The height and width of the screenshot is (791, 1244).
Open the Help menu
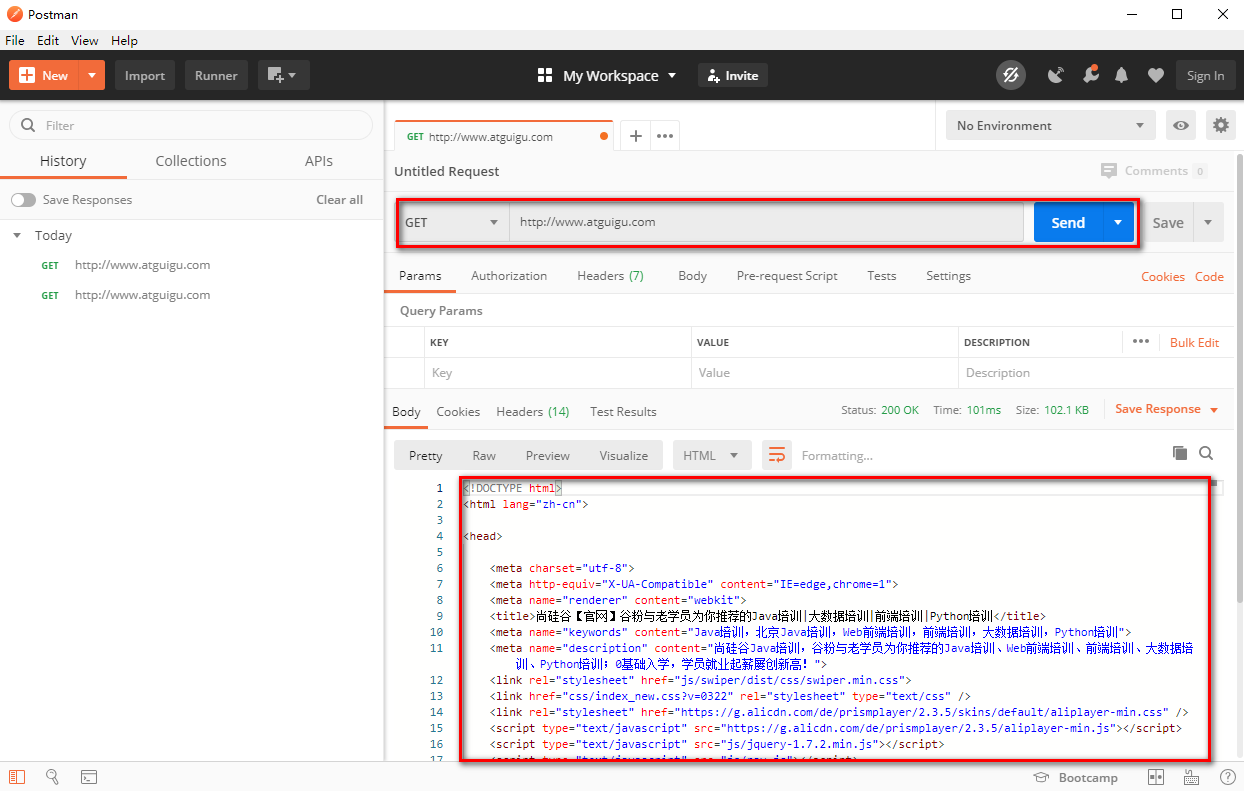(x=124, y=41)
